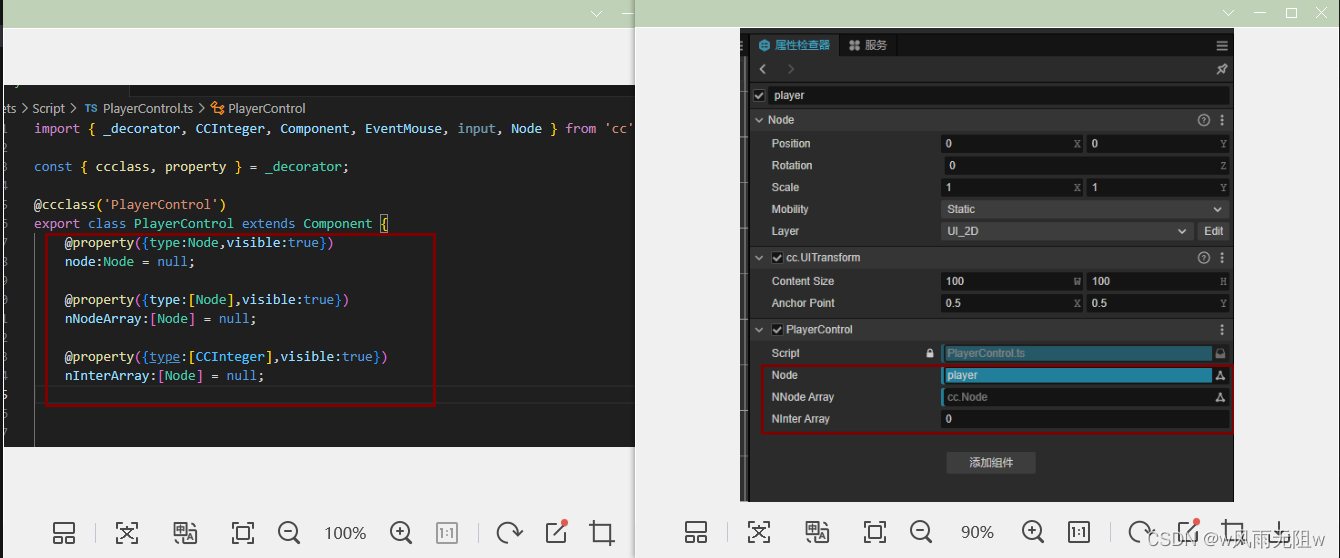This screenshot has height=558, width=1340.
Task: Click the player node name field
Action: (x=999, y=96)
